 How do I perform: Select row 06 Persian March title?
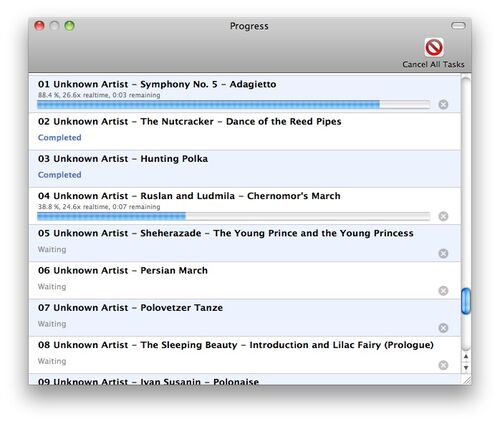pos(123,271)
